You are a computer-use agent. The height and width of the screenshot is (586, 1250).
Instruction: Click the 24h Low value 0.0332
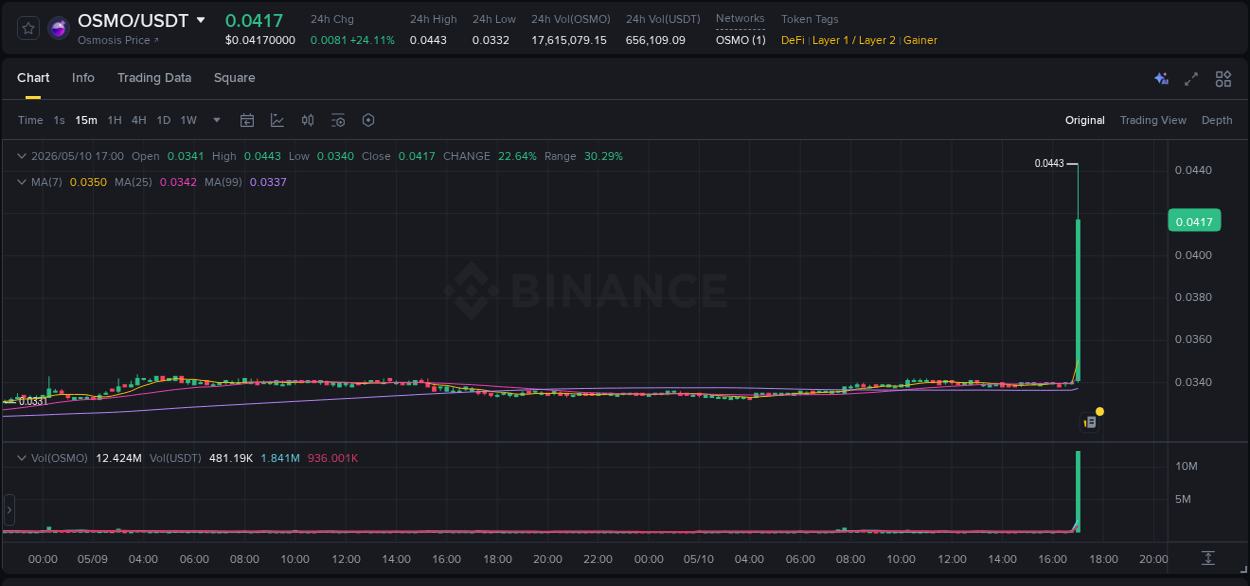coord(491,40)
